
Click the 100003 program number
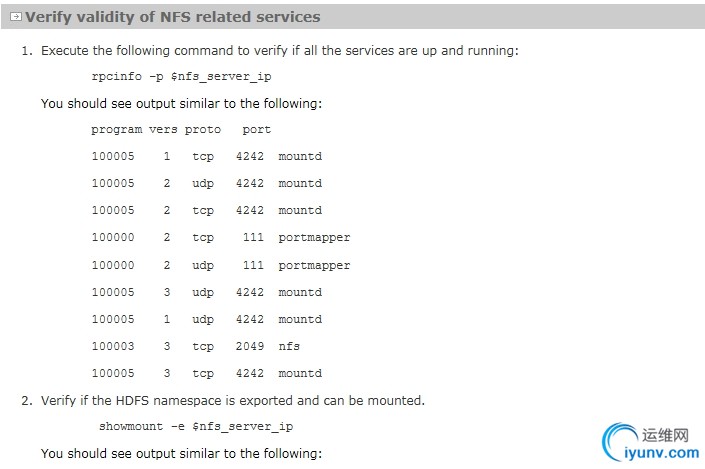click(x=113, y=346)
